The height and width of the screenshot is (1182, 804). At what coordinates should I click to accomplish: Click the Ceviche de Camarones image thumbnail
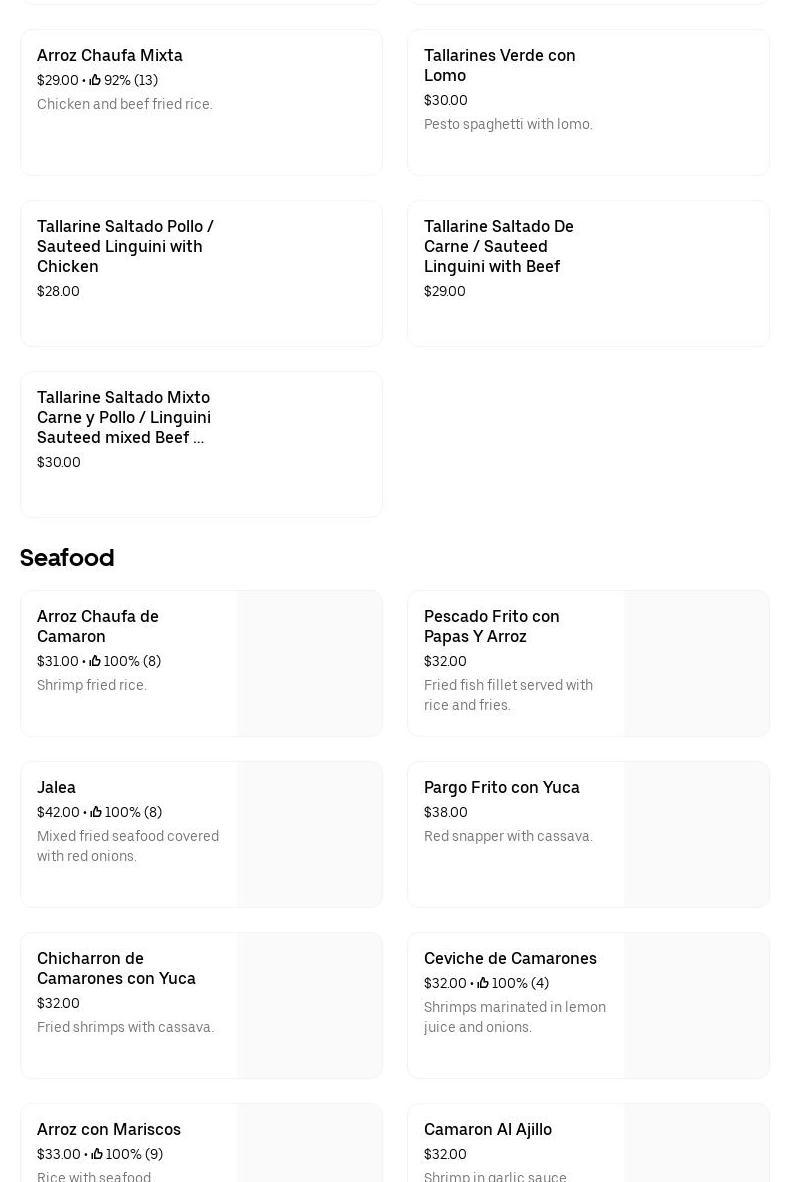[x=697, y=1005]
